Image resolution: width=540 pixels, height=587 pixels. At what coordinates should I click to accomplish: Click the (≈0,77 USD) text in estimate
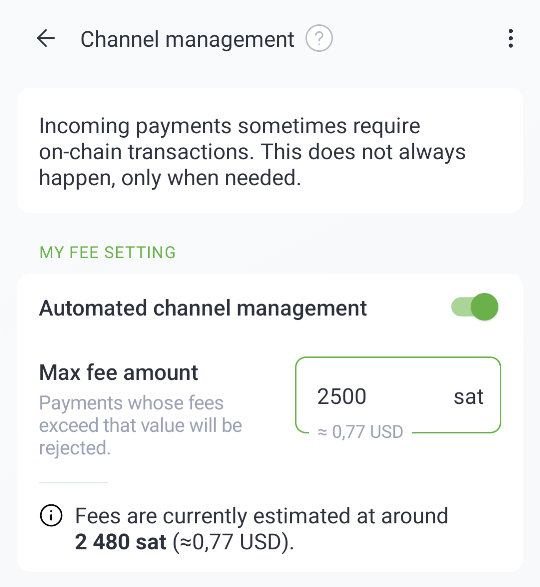(233, 542)
